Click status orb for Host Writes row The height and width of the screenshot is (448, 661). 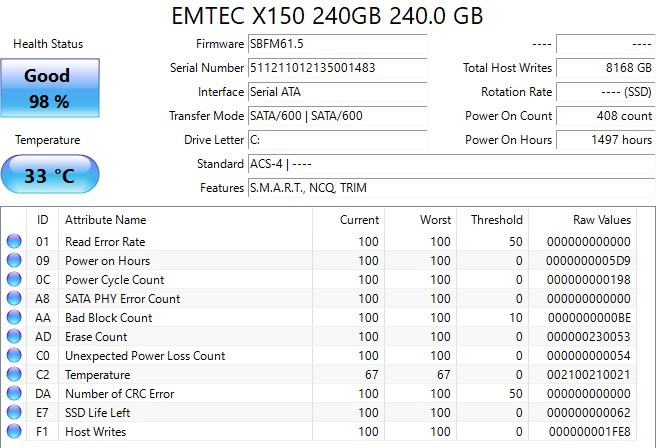14,431
